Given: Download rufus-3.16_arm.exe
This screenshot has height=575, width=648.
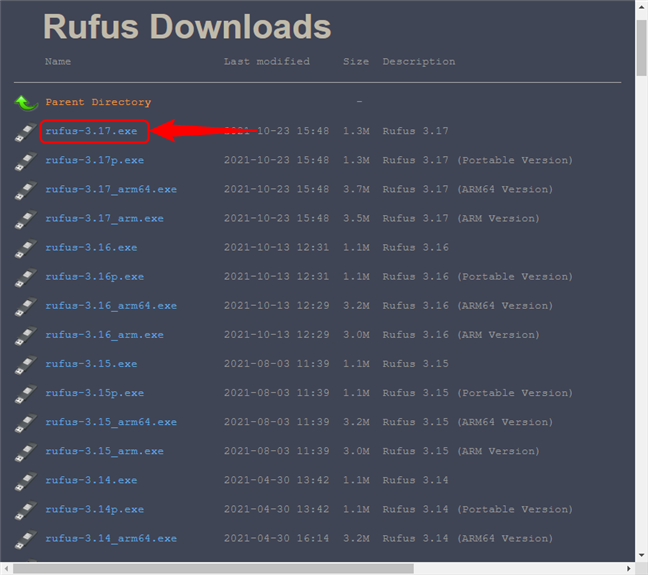Looking at the screenshot, I should [x=105, y=335].
